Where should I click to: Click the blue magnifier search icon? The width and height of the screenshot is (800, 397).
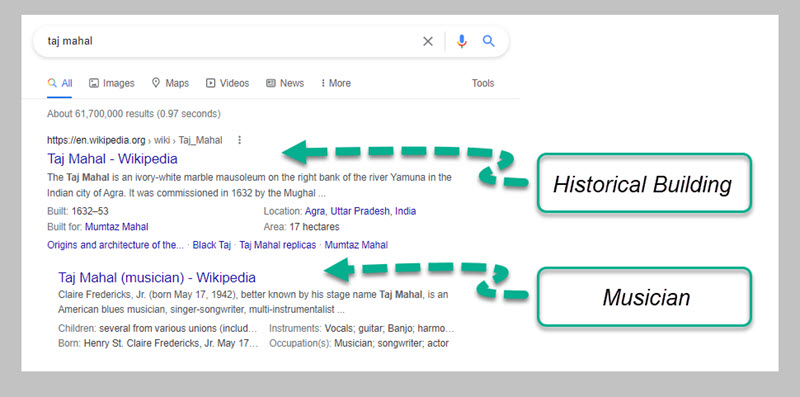(x=489, y=41)
